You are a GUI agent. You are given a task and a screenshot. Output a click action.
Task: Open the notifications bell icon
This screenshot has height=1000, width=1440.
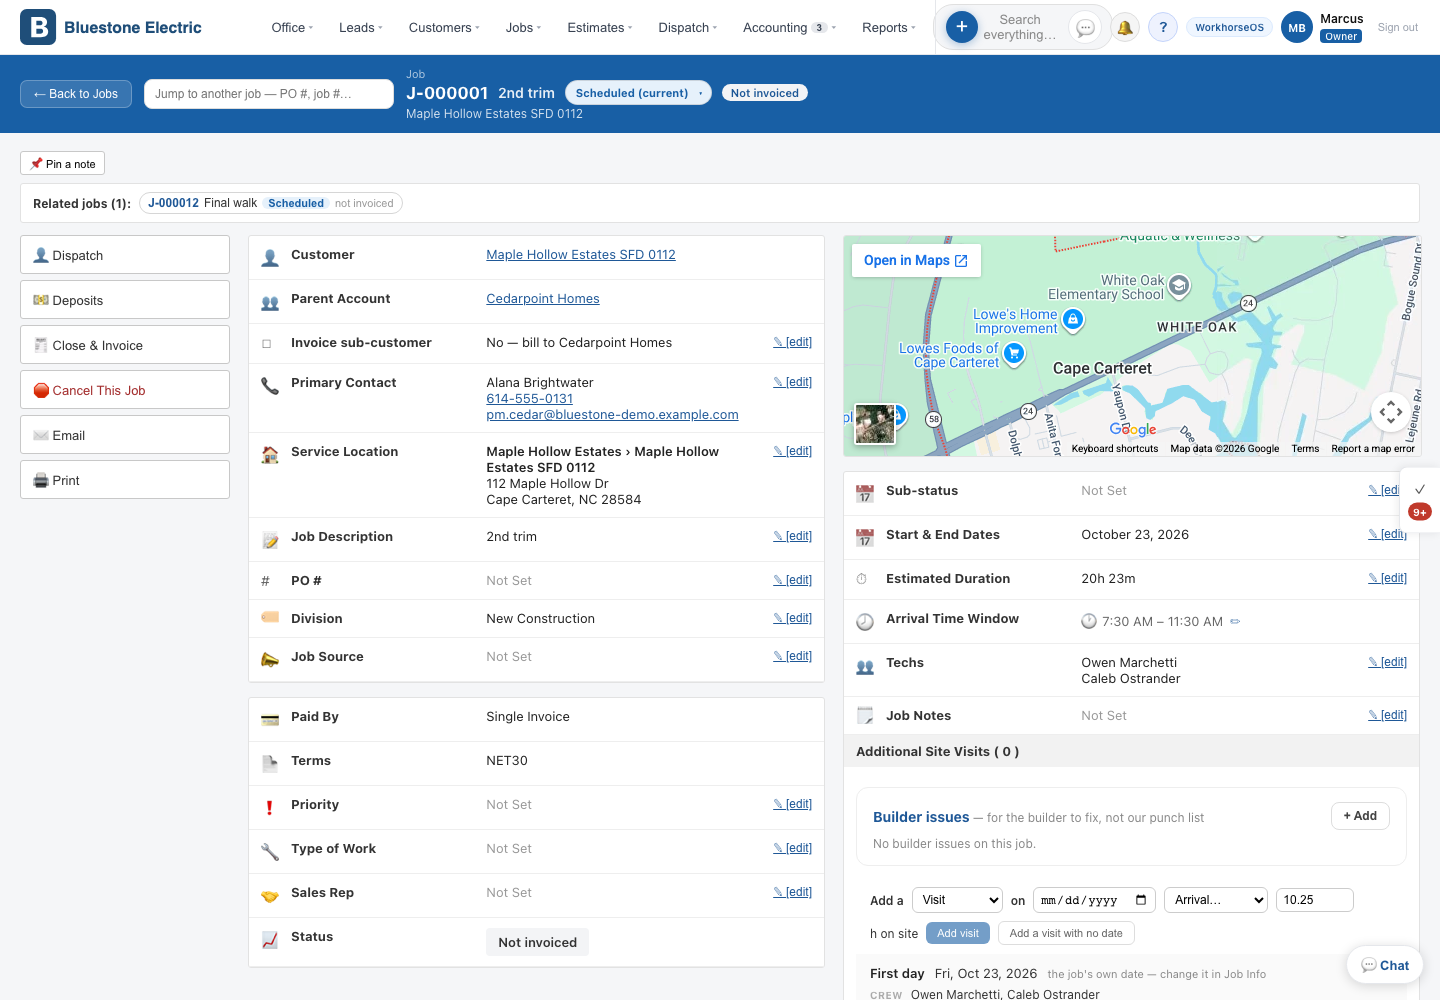coord(1125,27)
